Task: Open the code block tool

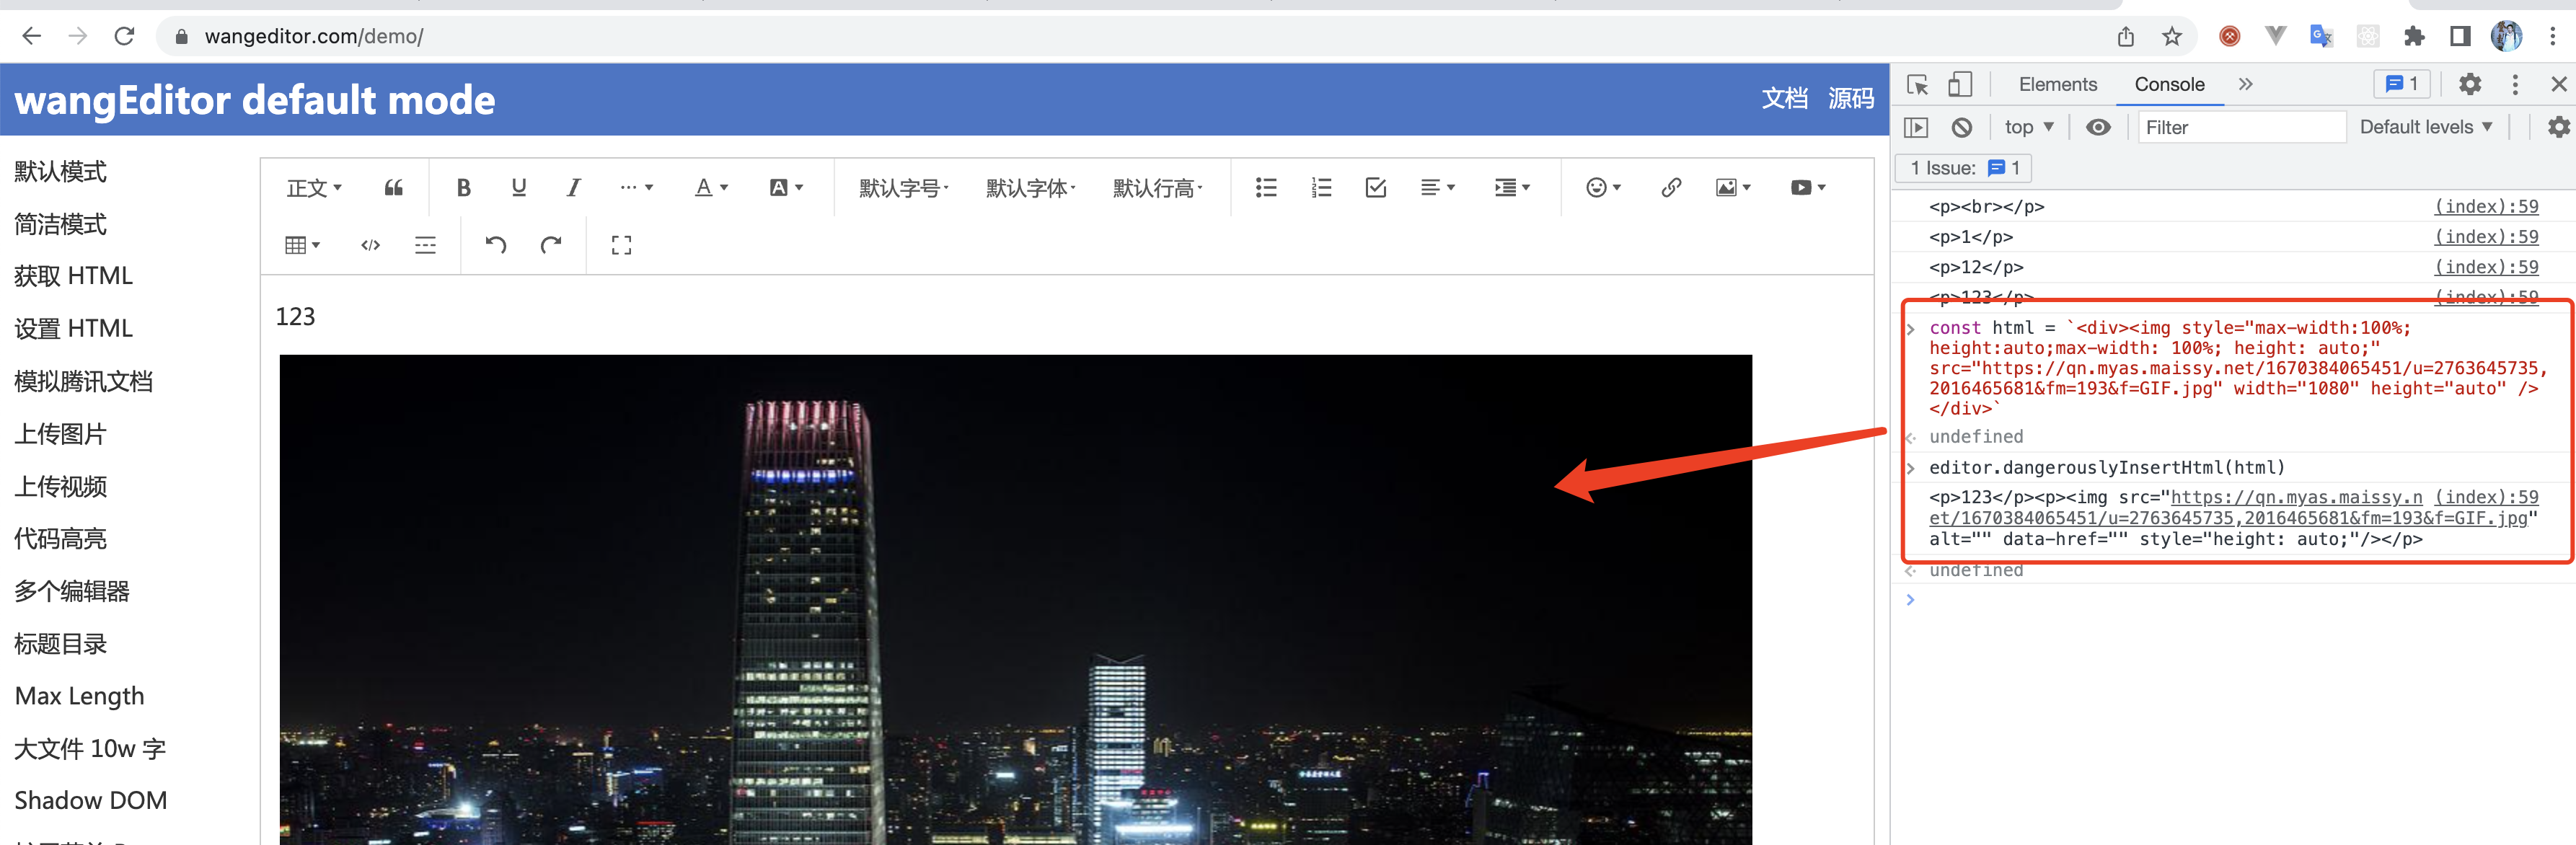Action: click(x=369, y=244)
